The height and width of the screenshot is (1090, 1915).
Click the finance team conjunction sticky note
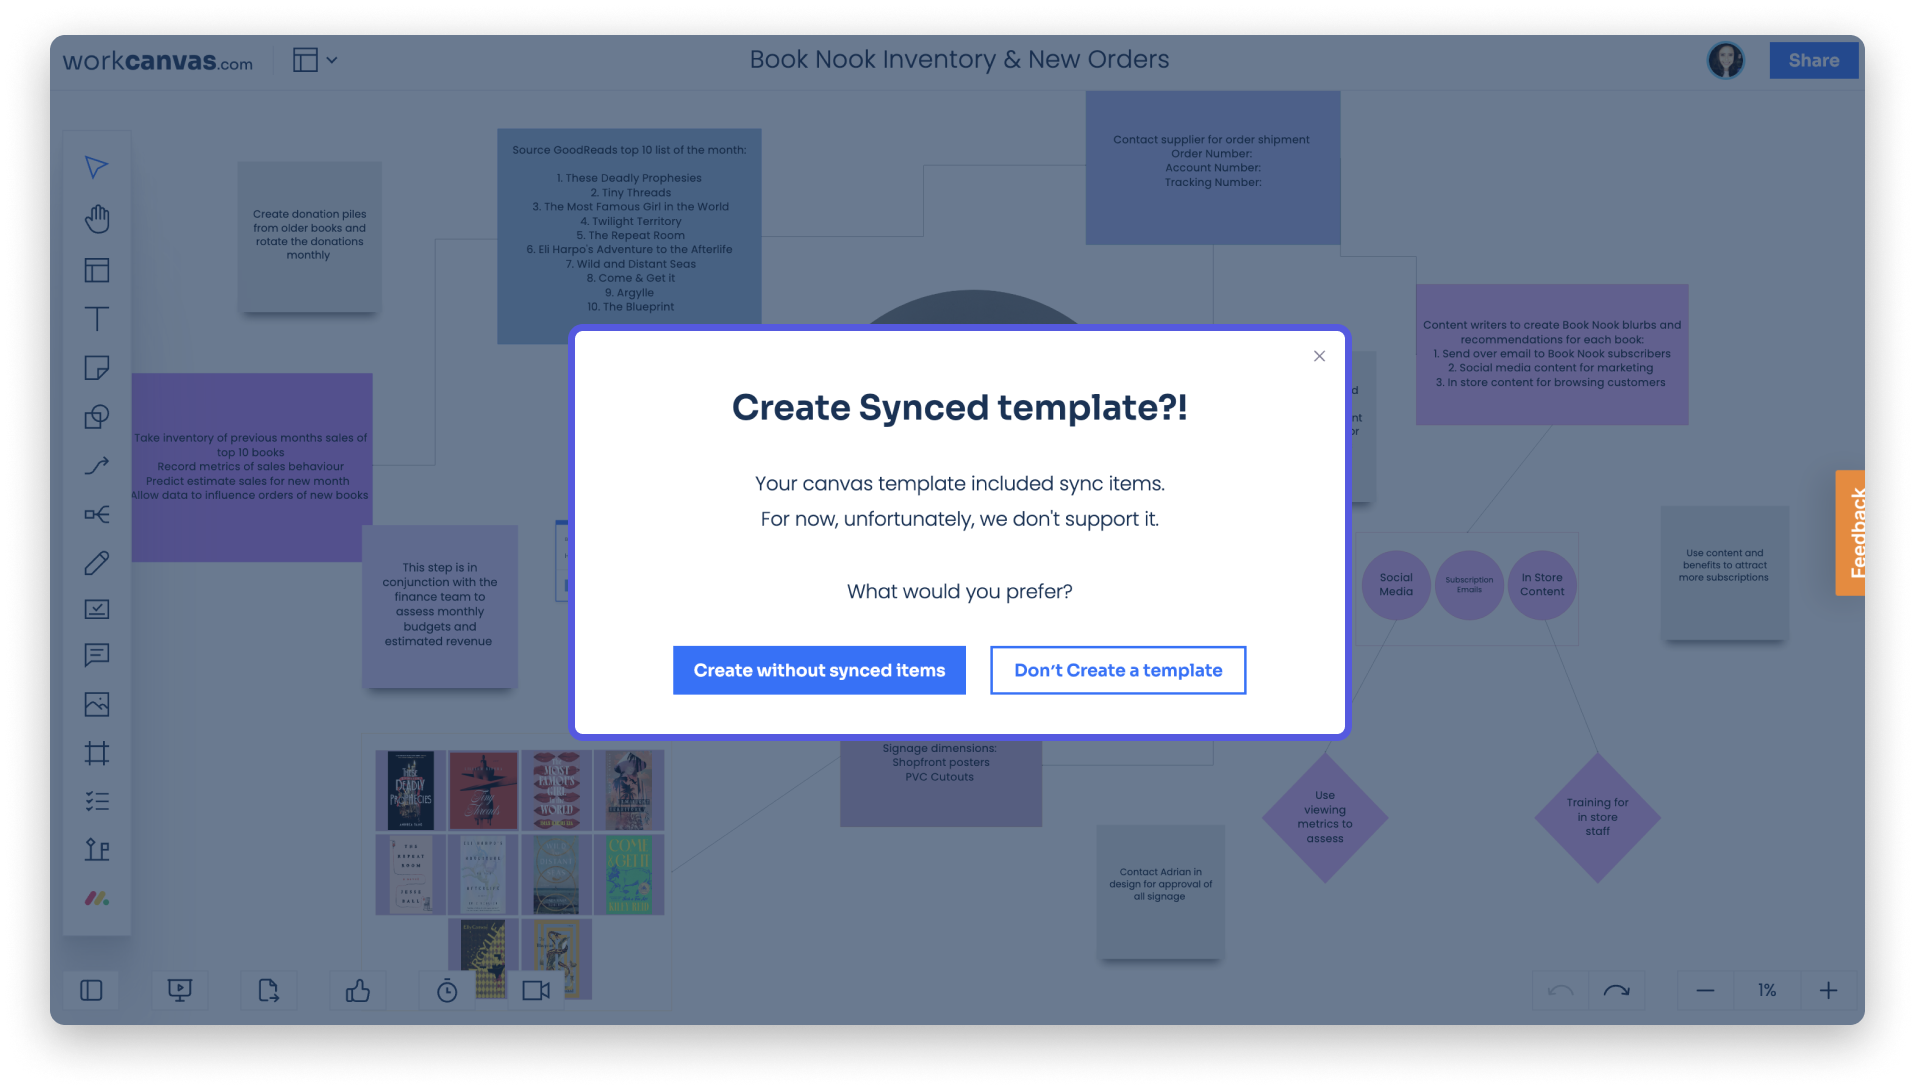(439, 606)
